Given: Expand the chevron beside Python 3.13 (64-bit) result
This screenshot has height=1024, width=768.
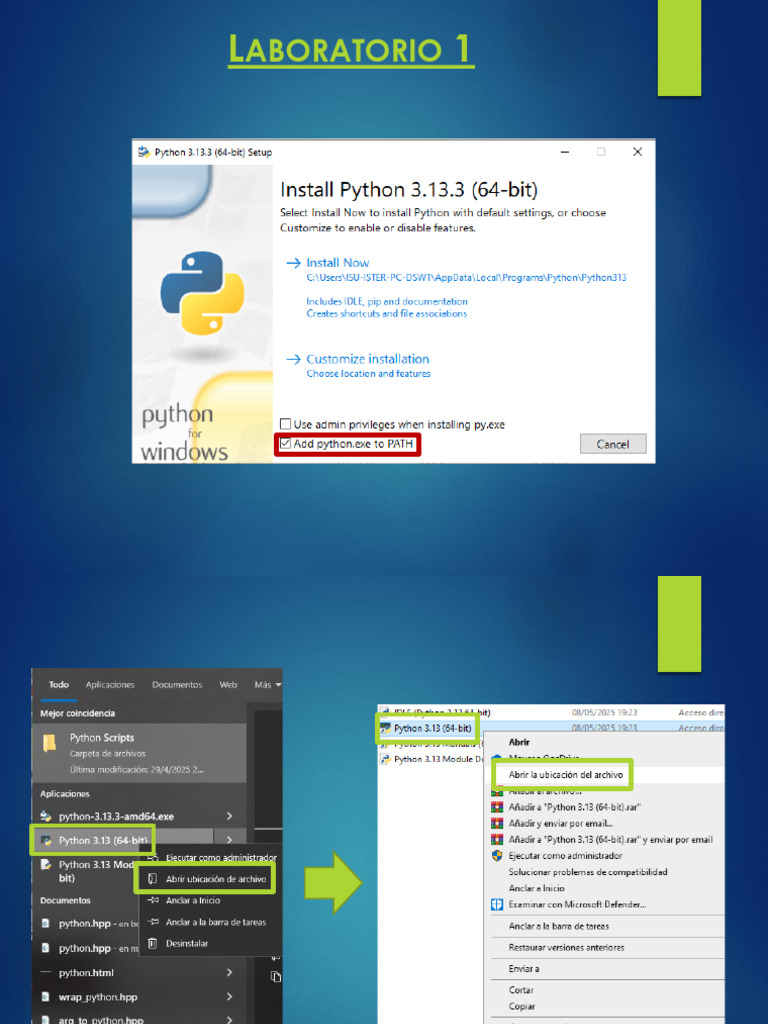Looking at the screenshot, I should tap(229, 840).
